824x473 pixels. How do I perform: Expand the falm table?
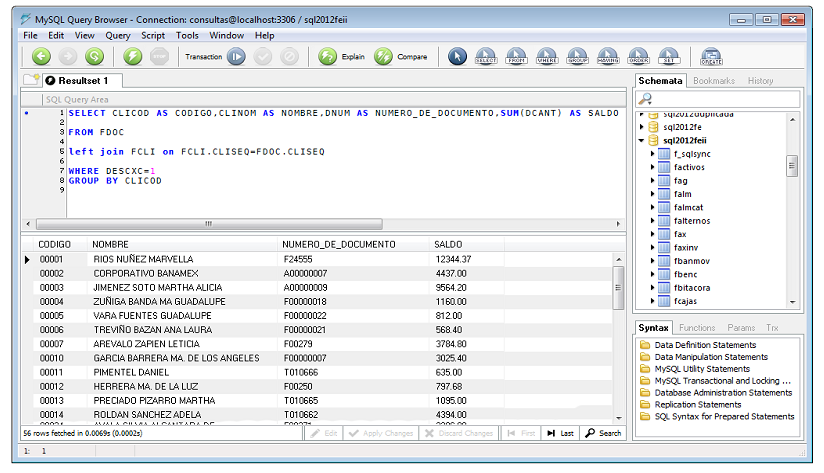(x=653, y=194)
